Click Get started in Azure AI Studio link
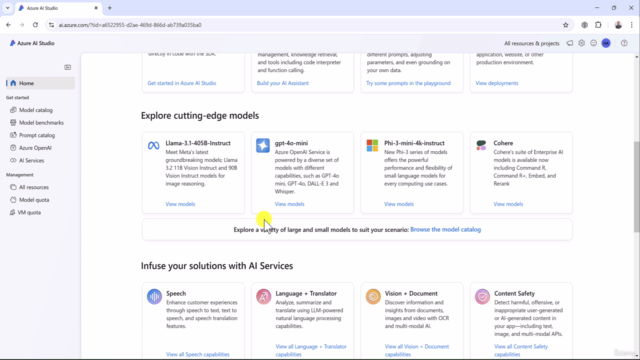The height and width of the screenshot is (360, 640). (x=182, y=83)
